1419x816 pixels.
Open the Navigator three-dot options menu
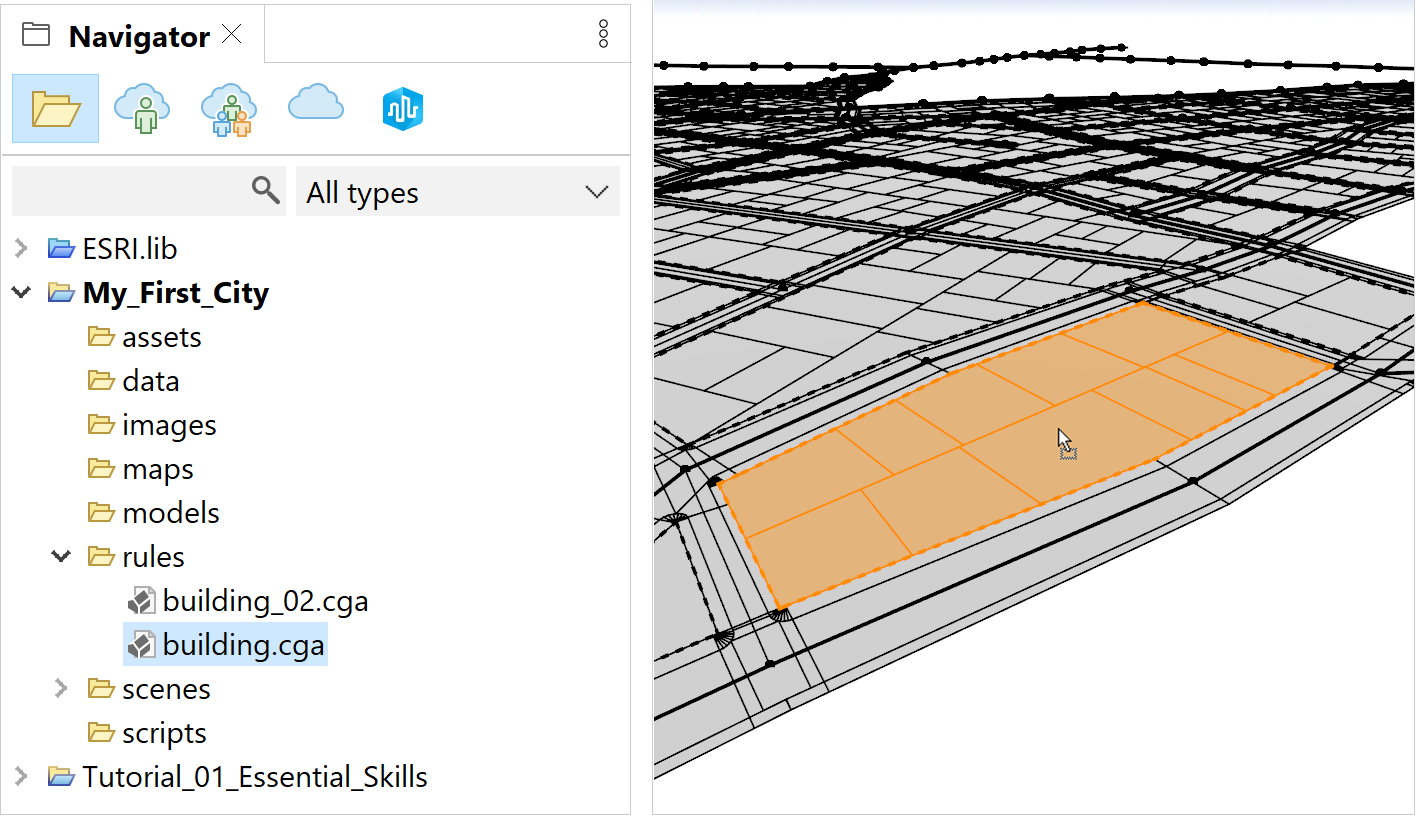(603, 34)
